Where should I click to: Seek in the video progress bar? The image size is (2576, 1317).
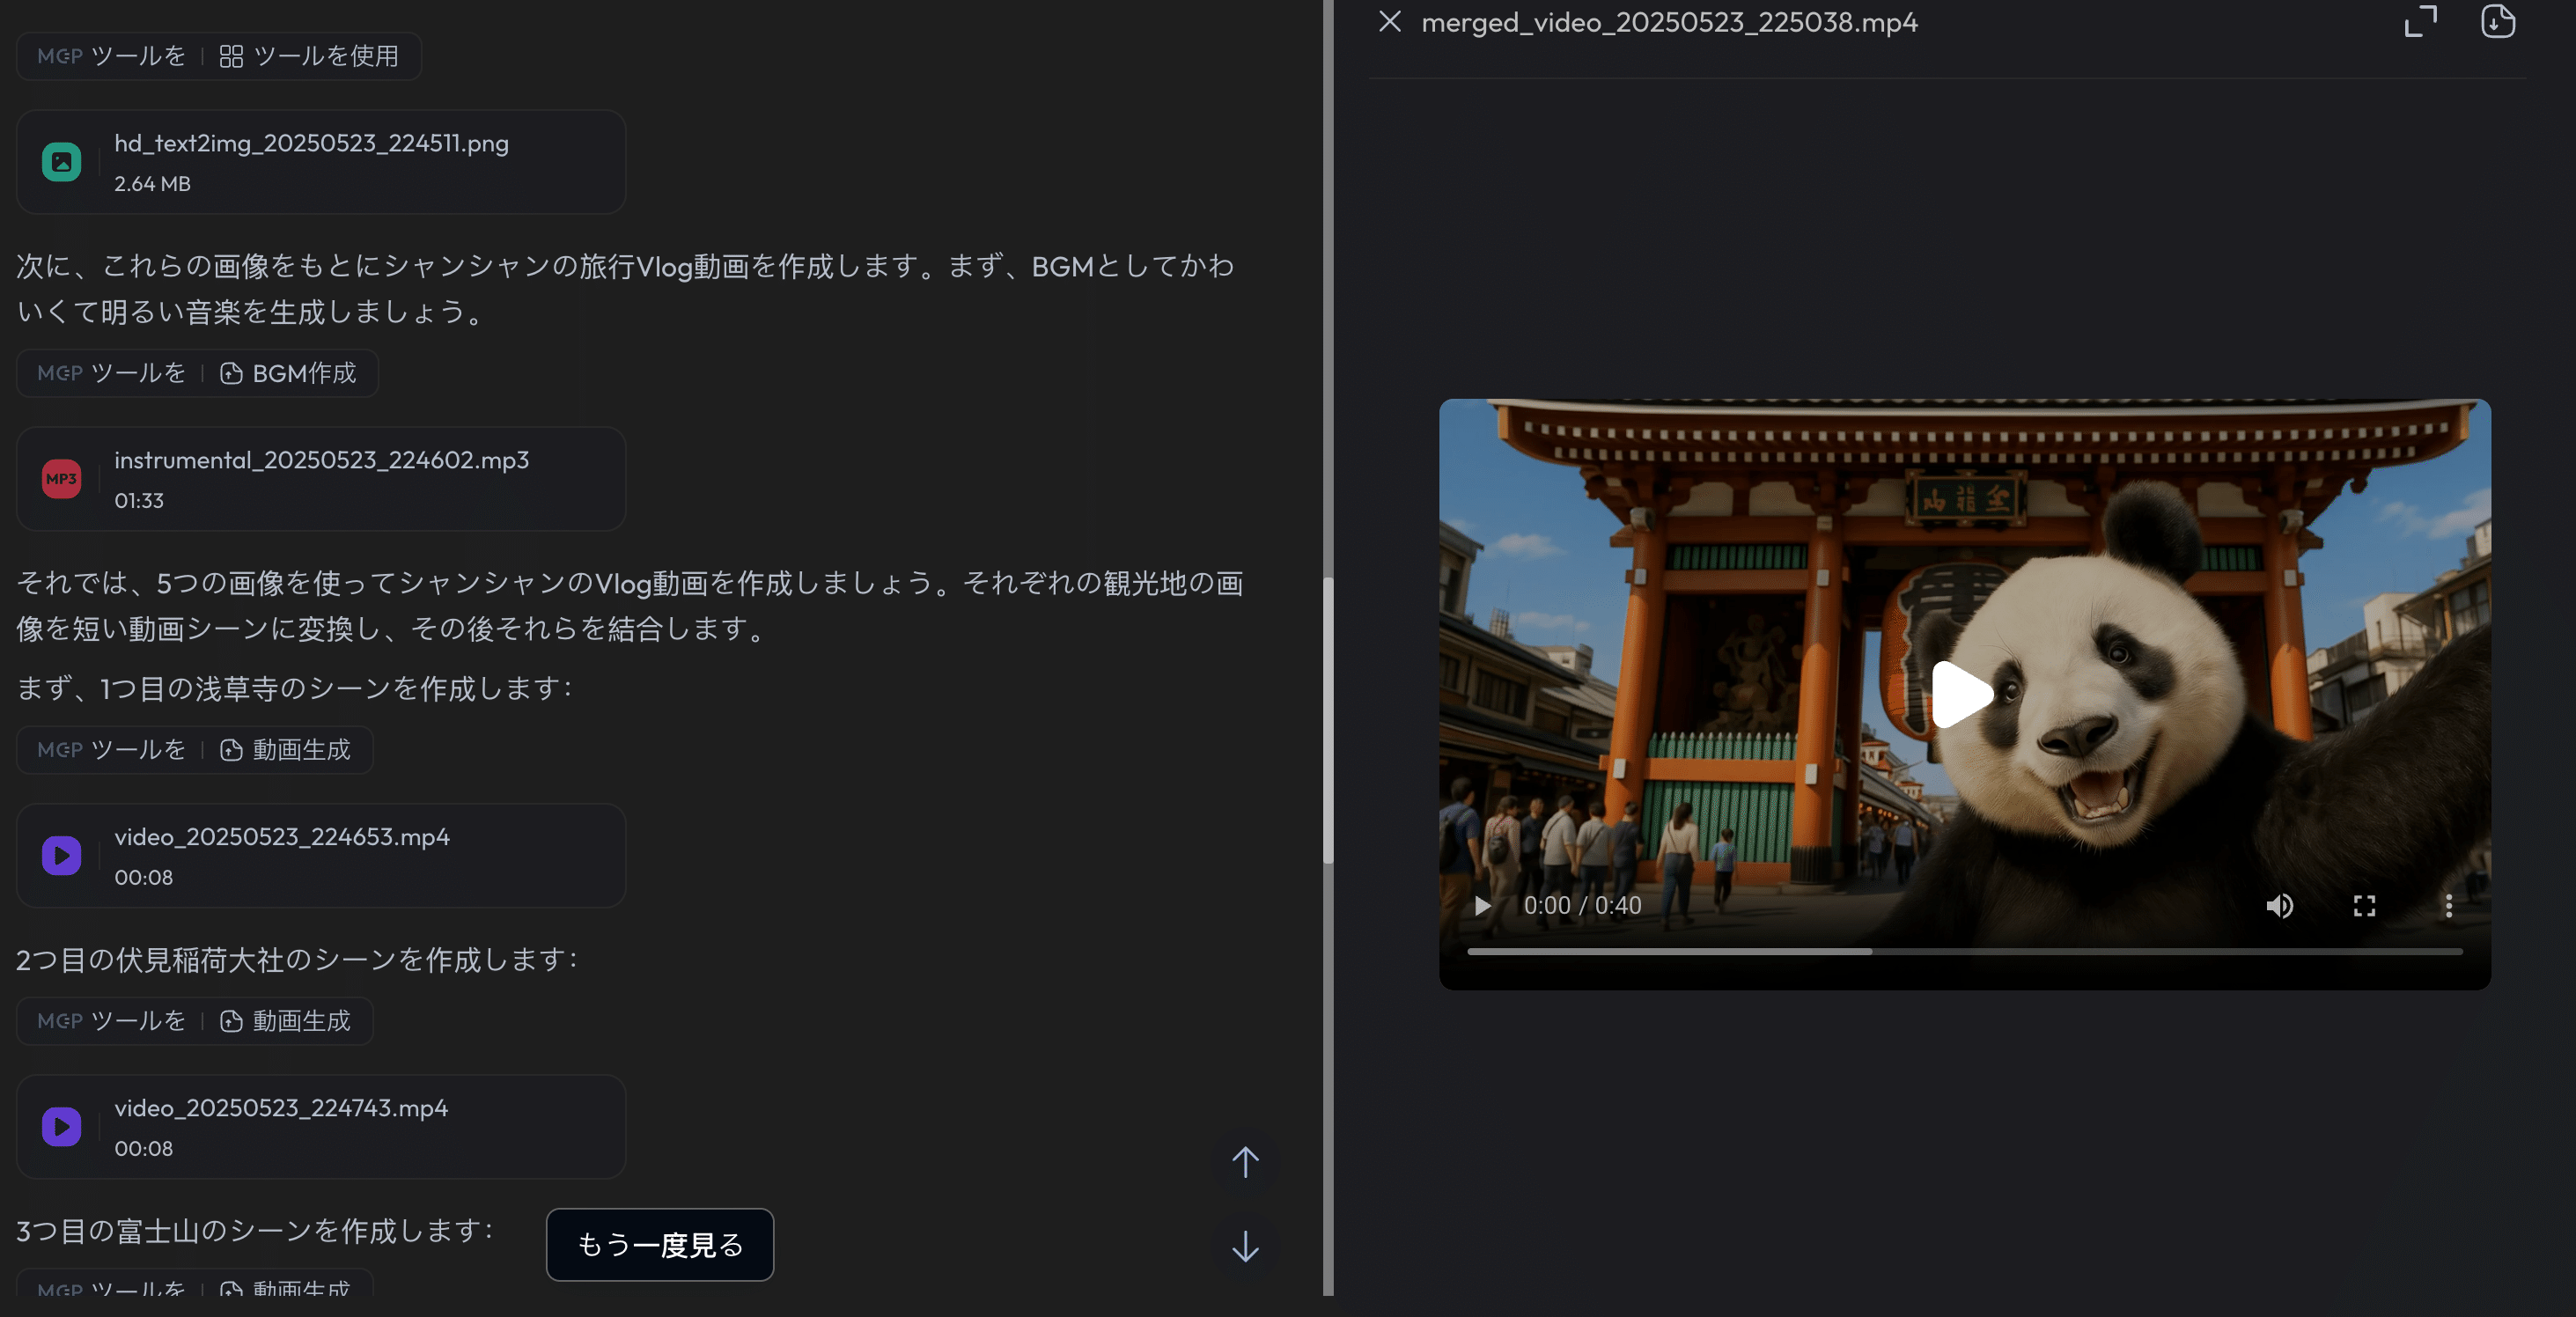(x=1964, y=952)
